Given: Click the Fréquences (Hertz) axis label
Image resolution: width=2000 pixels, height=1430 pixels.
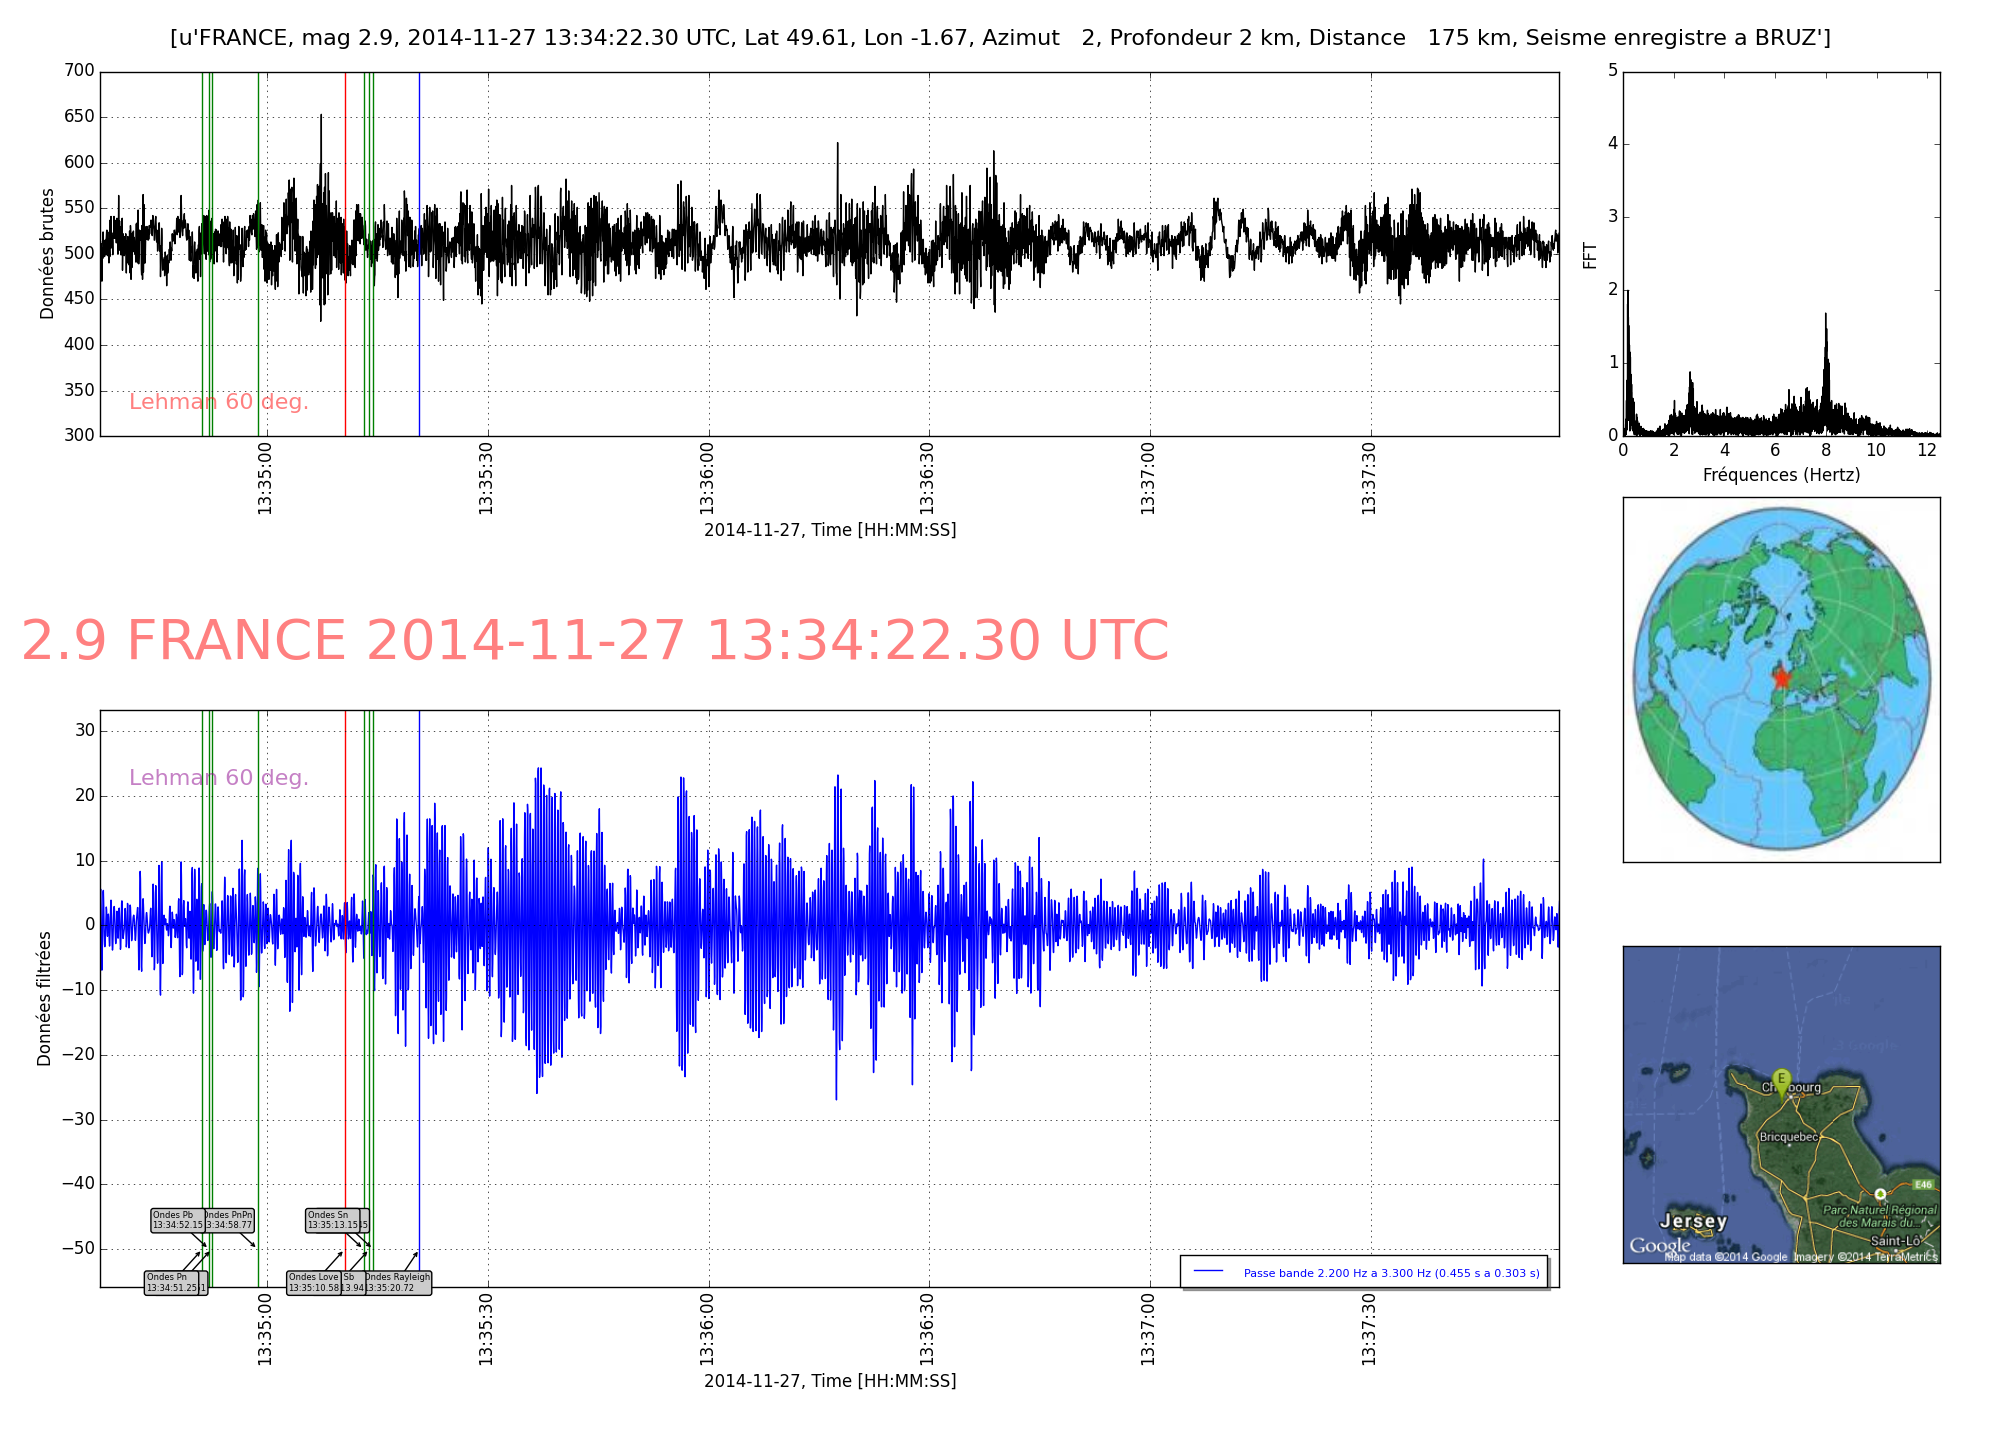Looking at the screenshot, I should 1781,475.
